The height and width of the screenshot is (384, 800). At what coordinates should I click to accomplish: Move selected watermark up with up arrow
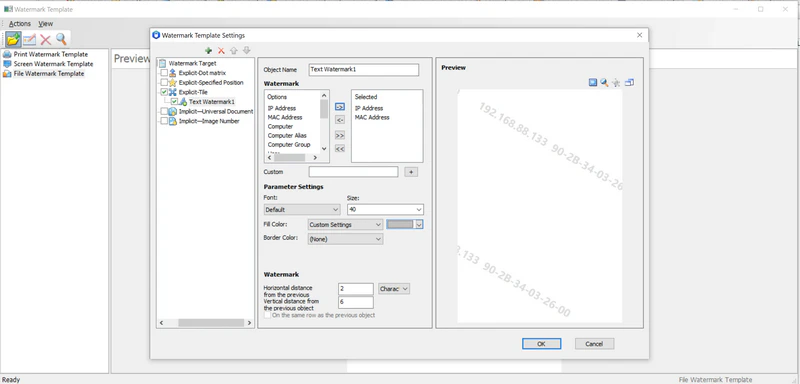tap(234, 50)
